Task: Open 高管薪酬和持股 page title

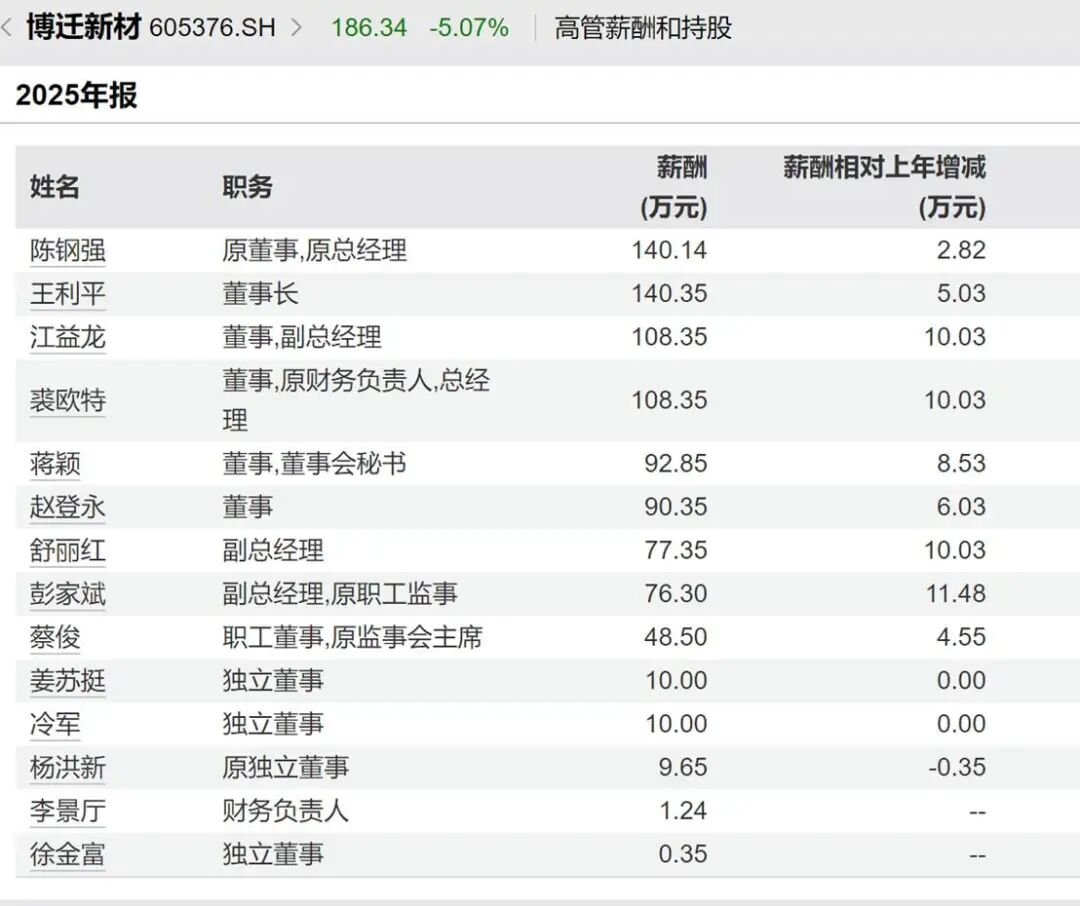Action: [x=643, y=28]
